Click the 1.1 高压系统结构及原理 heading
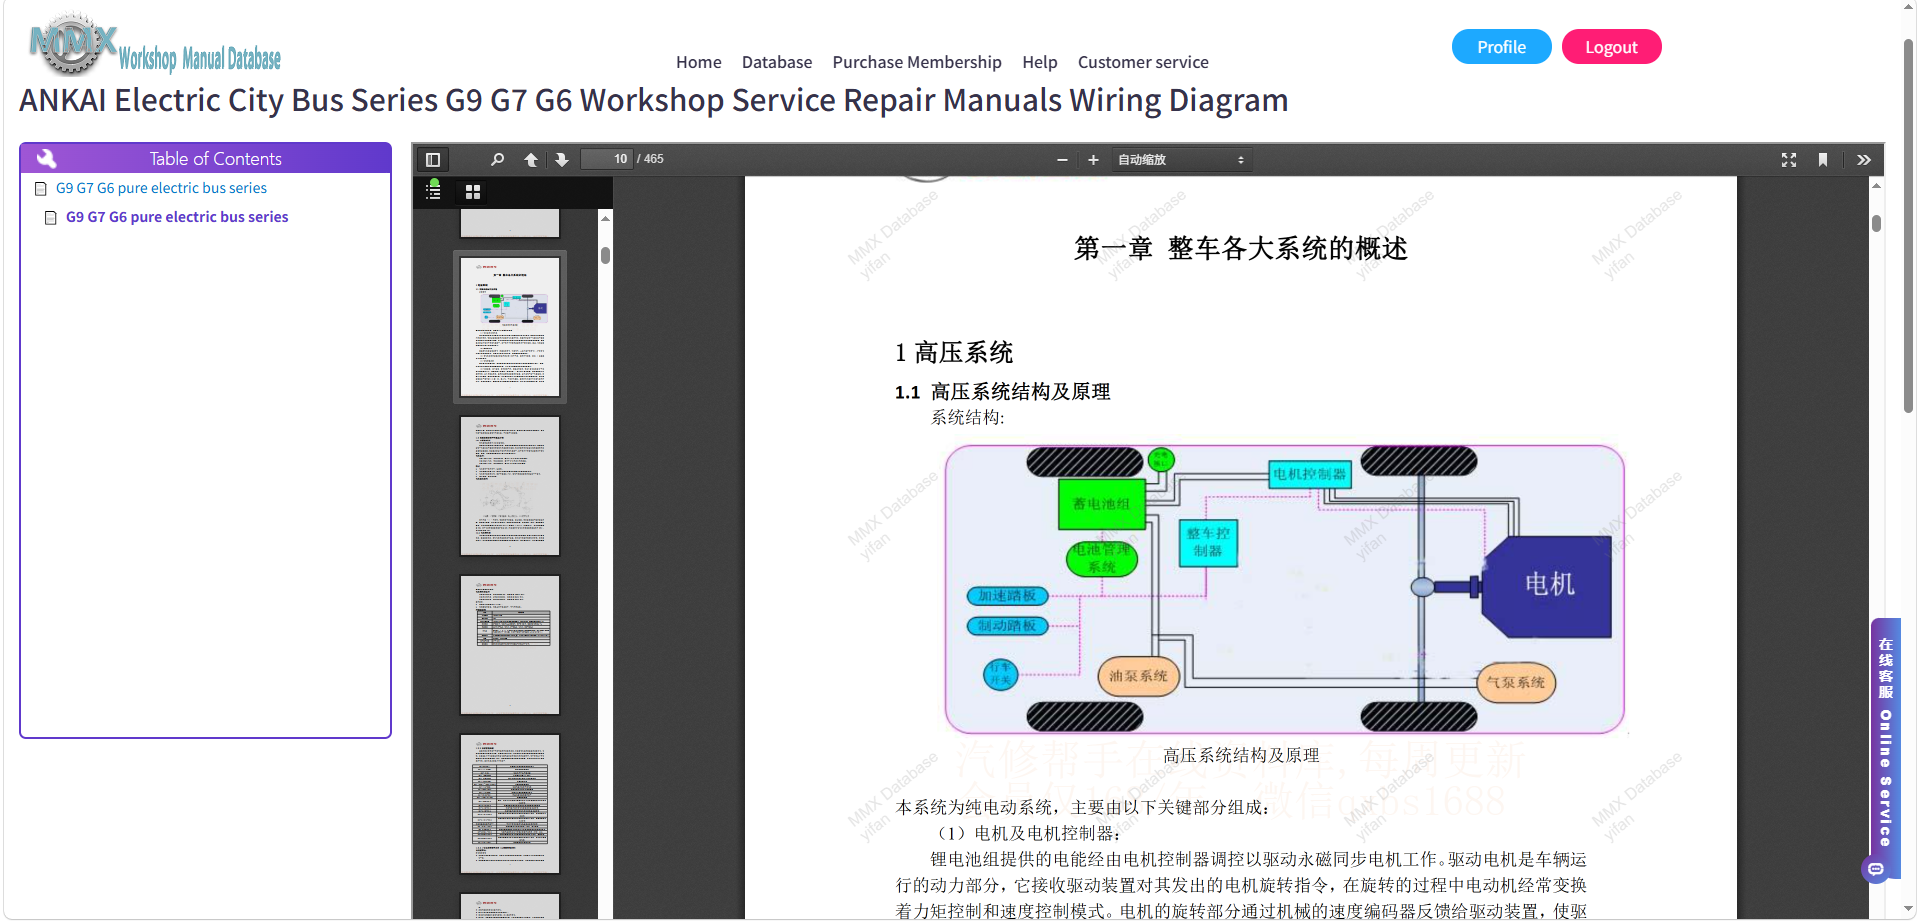This screenshot has width=1920, height=922. tap(1002, 392)
